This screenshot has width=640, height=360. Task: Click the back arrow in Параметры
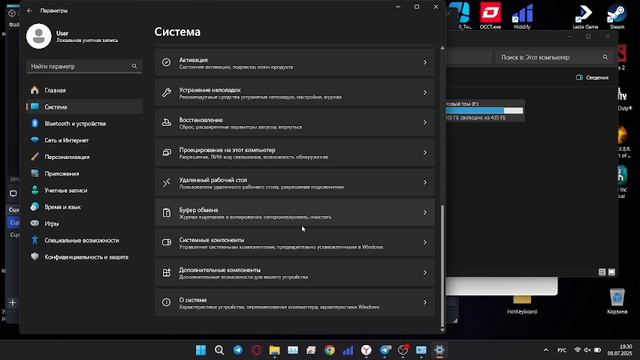[29, 11]
